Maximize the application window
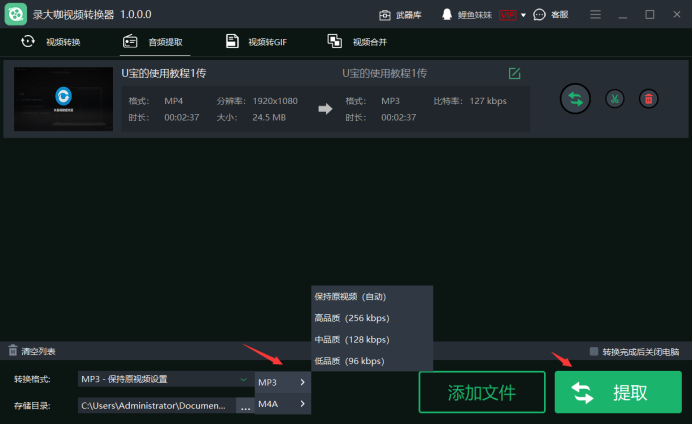This screenshot has height=424, width=693. [x=650, y=15]
